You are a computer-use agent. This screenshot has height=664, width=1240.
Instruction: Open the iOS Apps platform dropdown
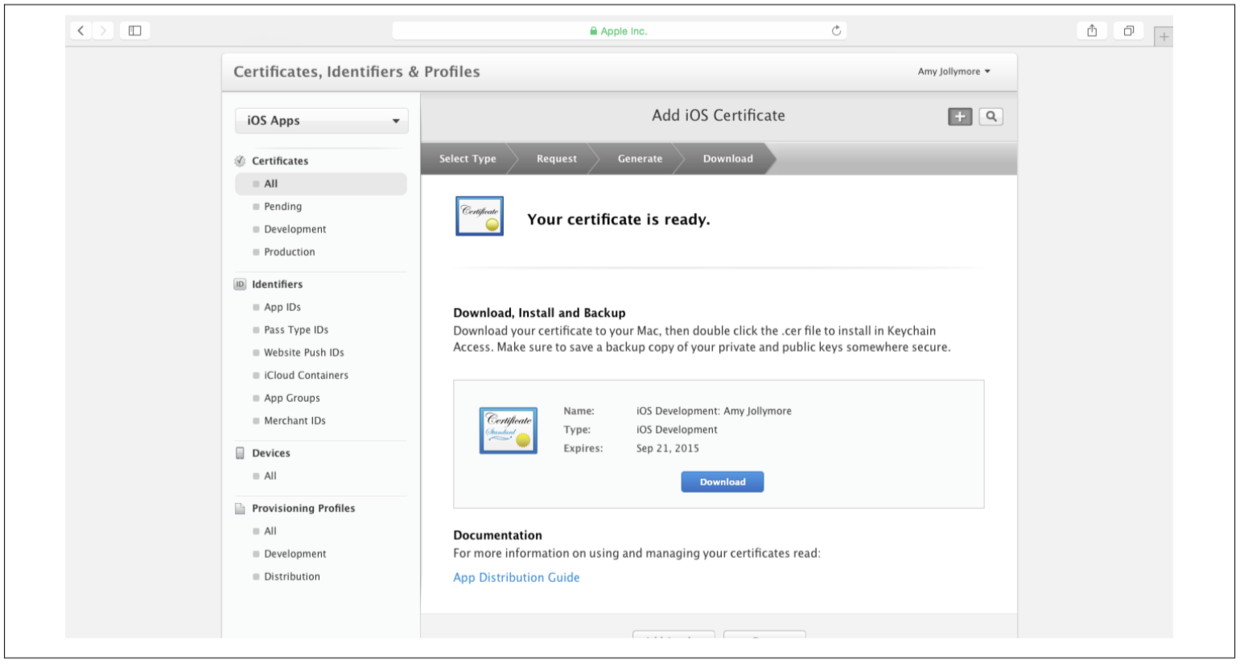coord(322,121)
